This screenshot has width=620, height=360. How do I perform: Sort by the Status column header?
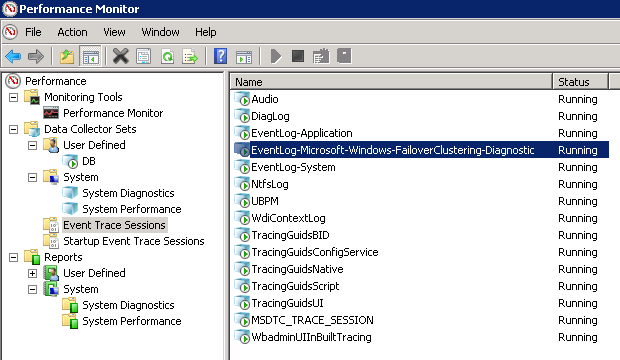click(x=580, y=82)
